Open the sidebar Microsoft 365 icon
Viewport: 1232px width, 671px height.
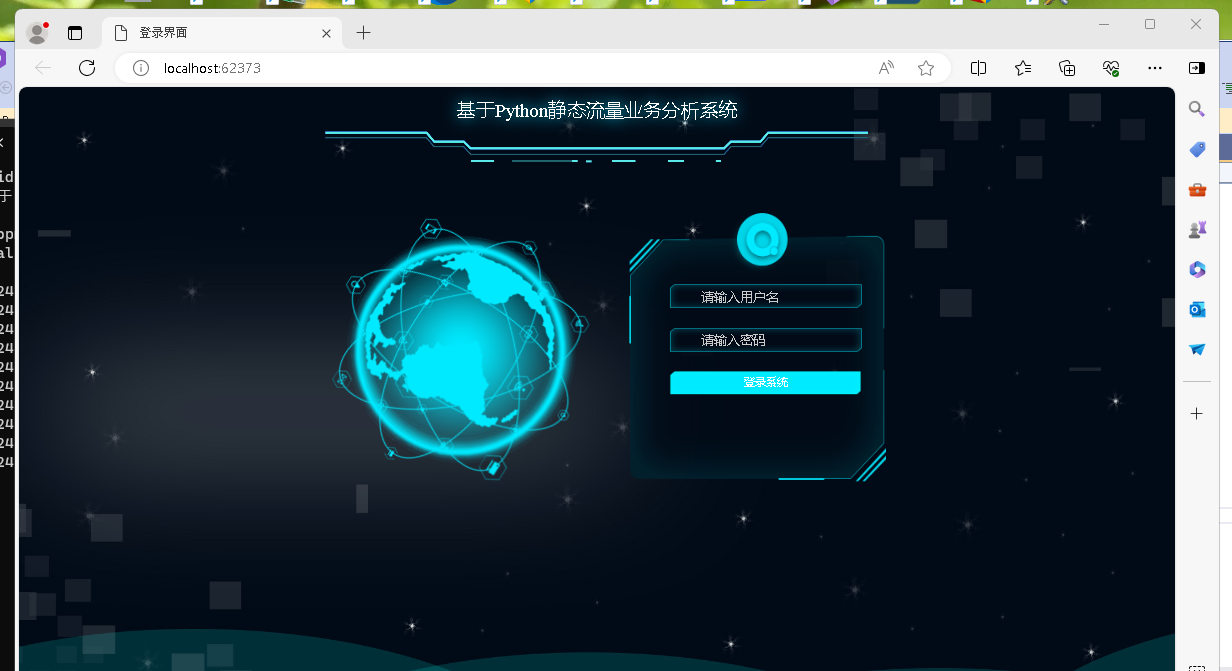point(1197,269)
